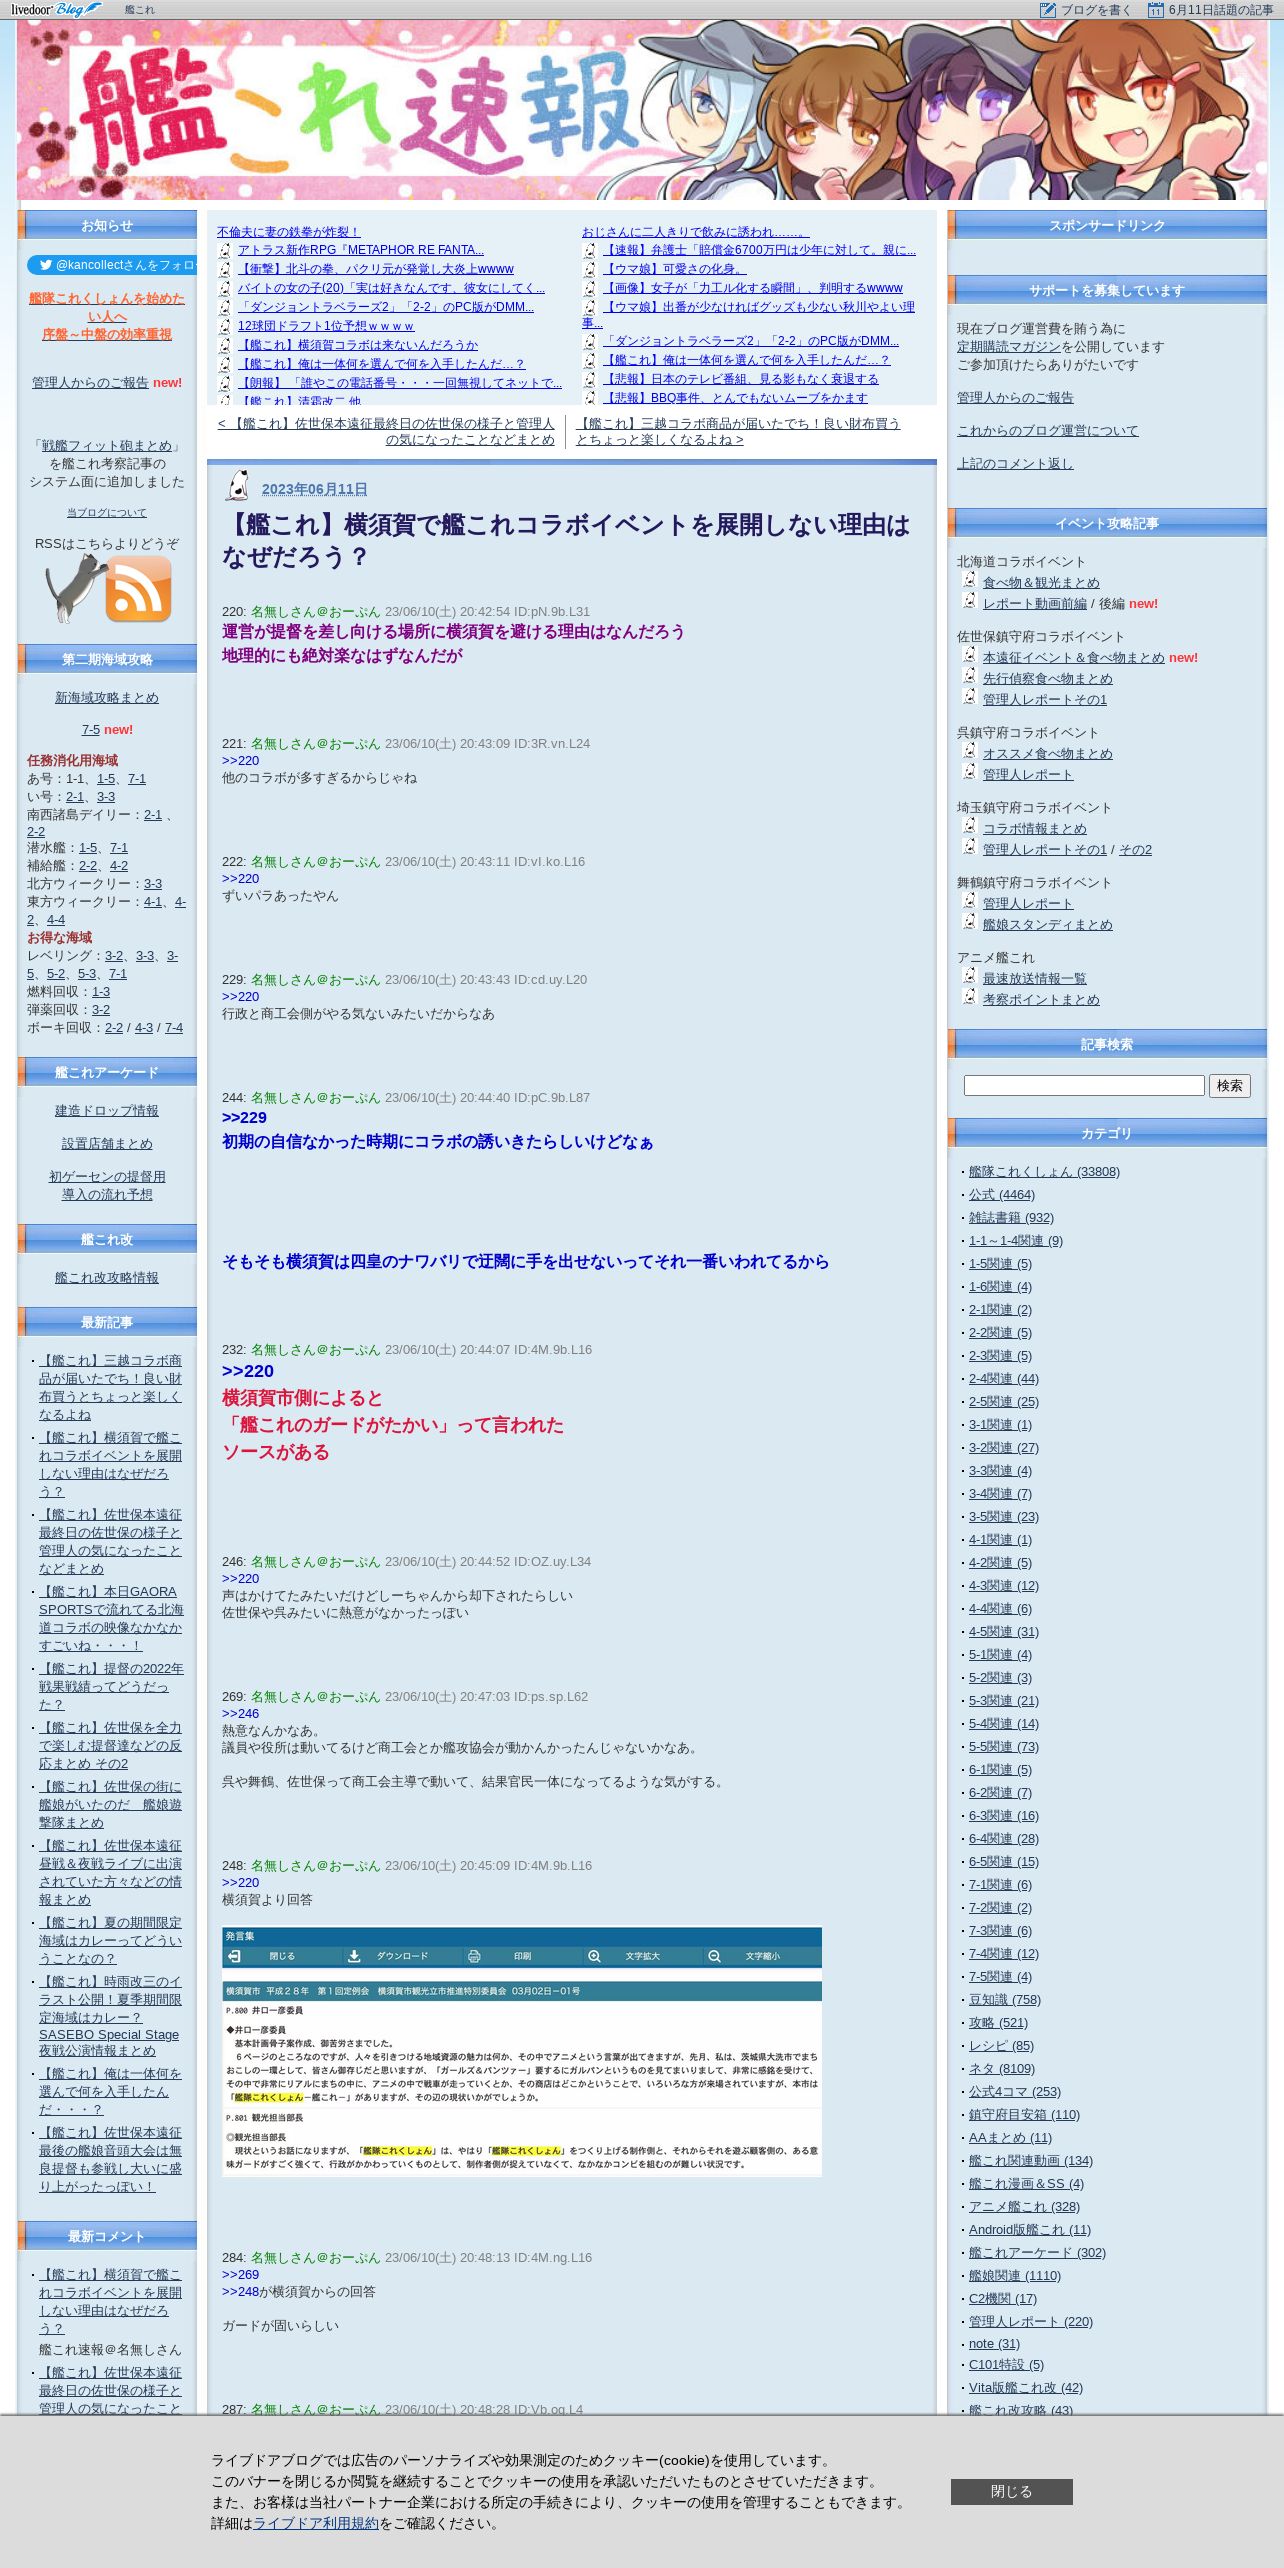The width and height of the screenshot is (1284, 2568).
Task: Click the RSS feed orange icon
Action: coord(138,589)
